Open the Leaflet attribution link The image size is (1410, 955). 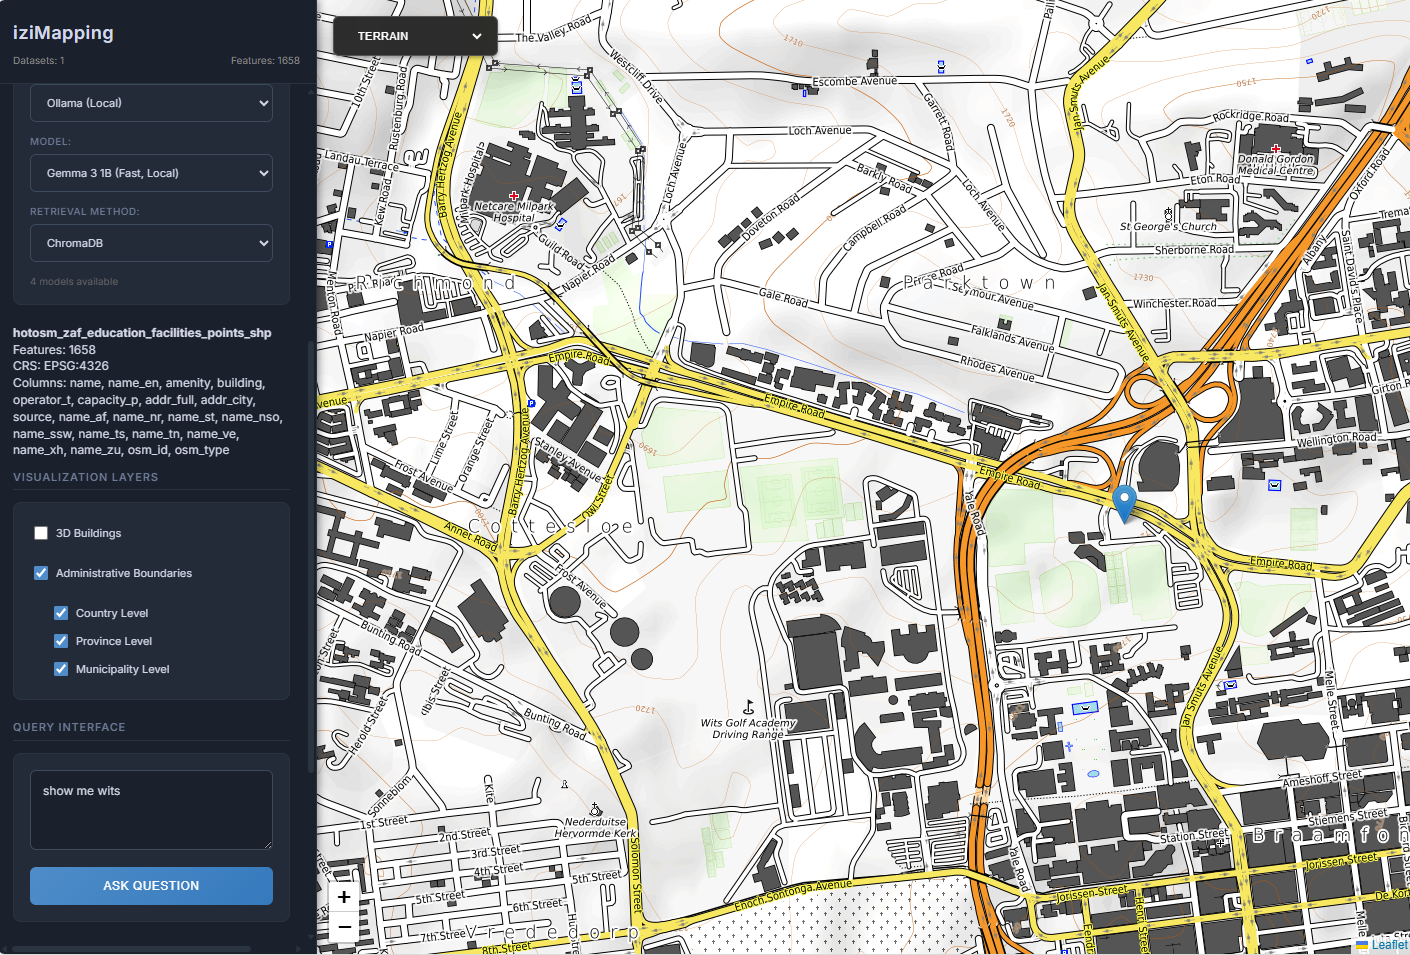[x=1388, y=945]
